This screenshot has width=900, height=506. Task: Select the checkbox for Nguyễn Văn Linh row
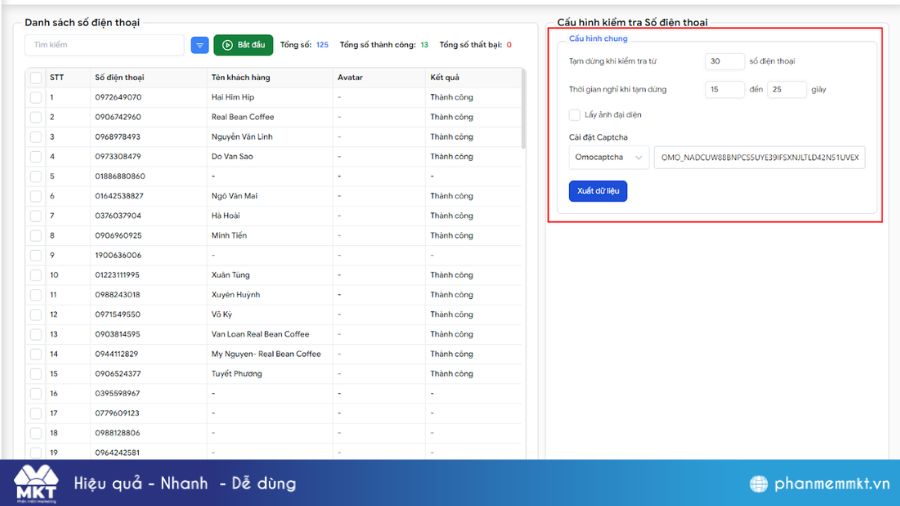[36, 137]
